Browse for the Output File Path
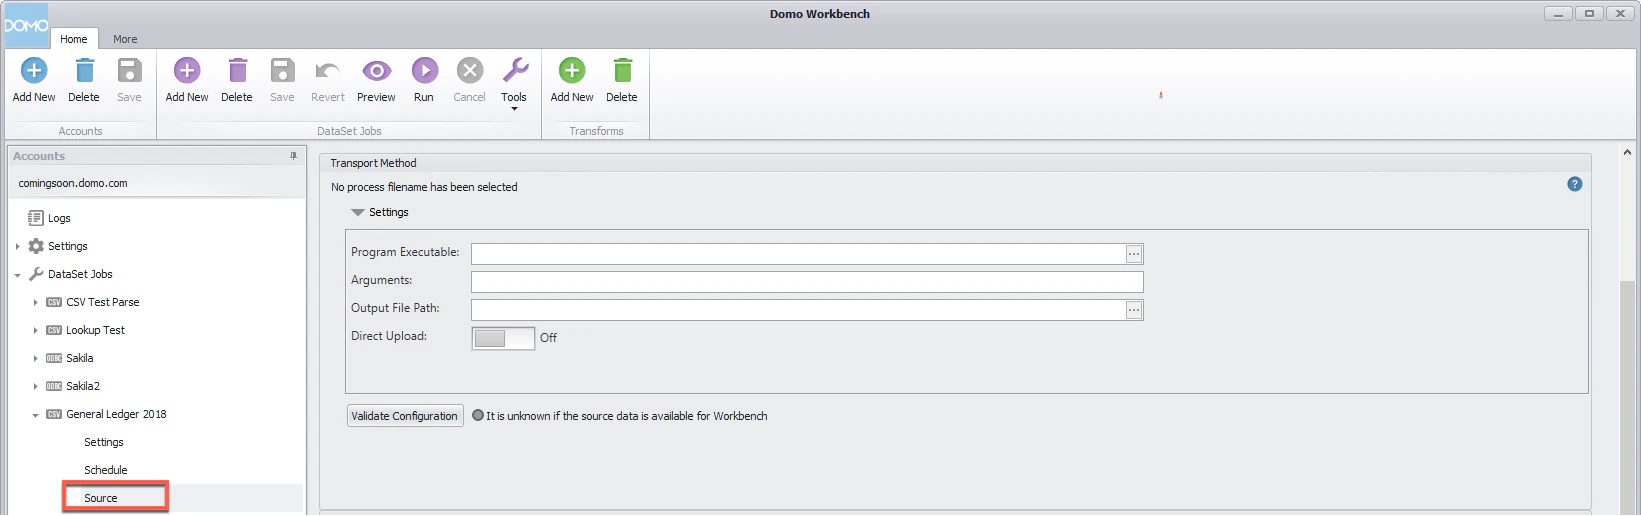Screen dimensions: 1641x516 [1134, 310]
